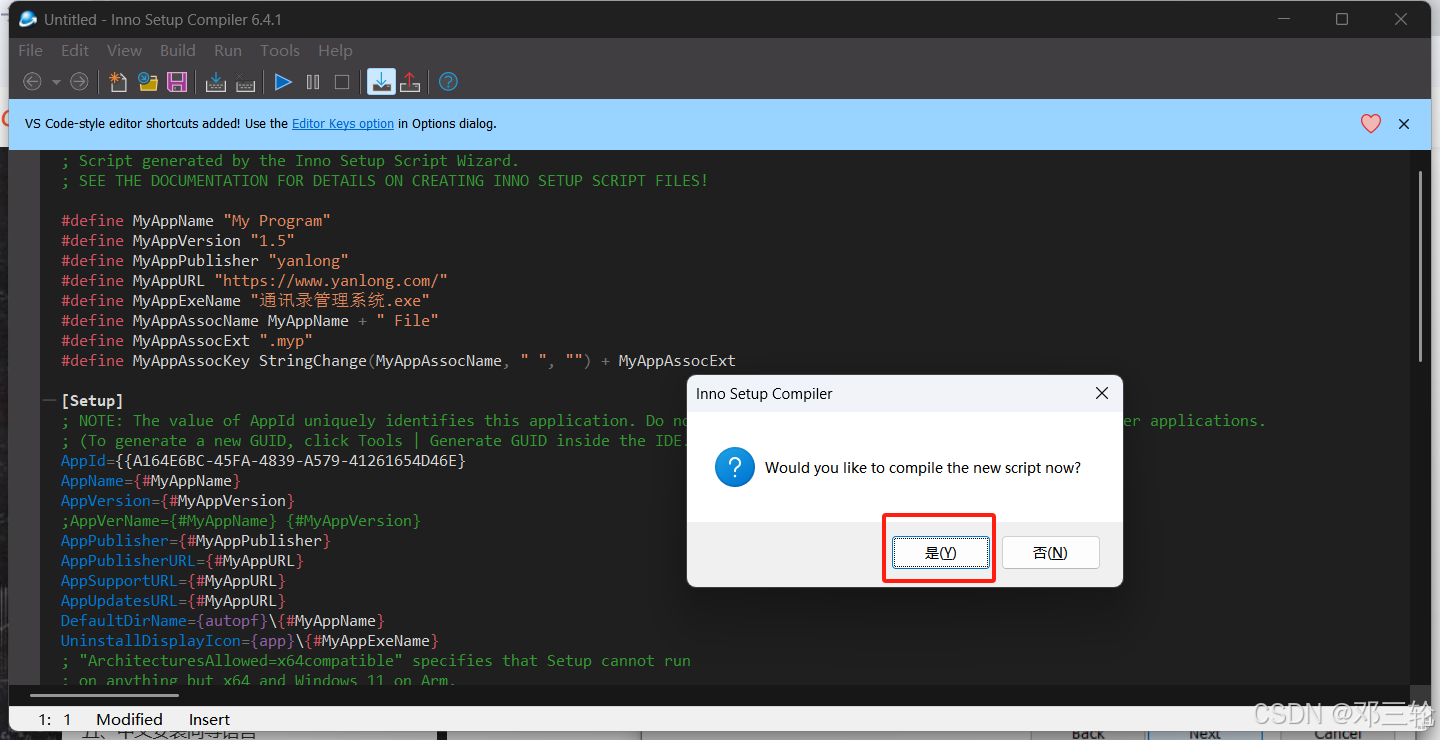Click the Insert status bar entry
The height and width of the screenshot is (740, 1440).
point(209,720)
